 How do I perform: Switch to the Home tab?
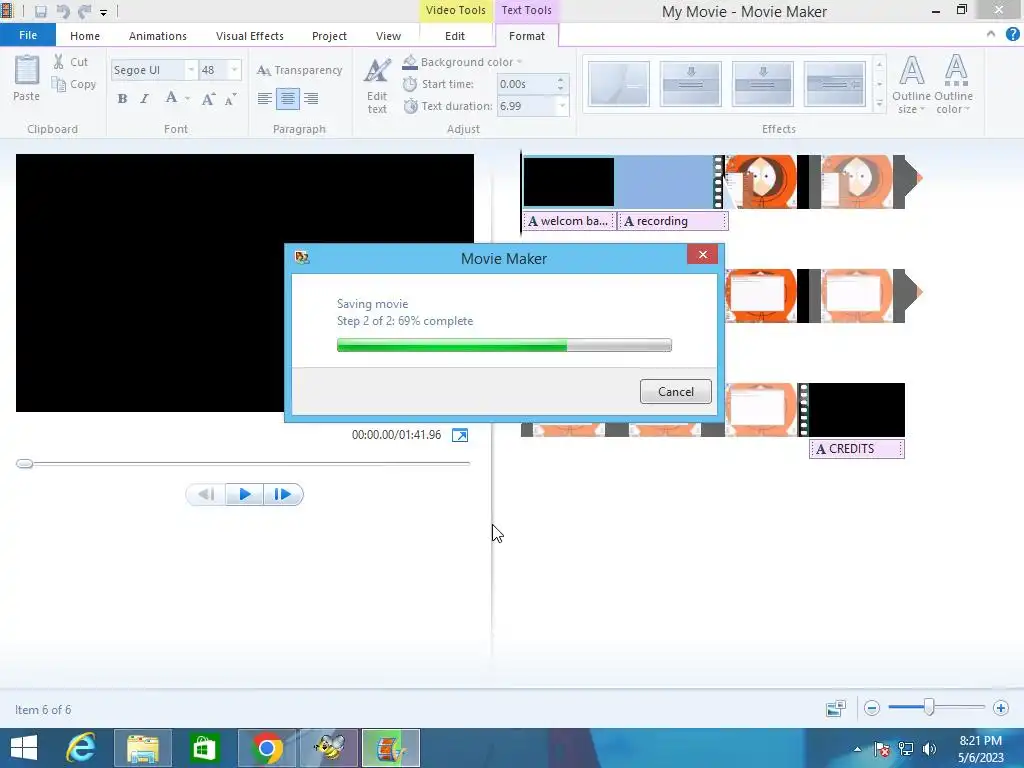coord(85,36)
